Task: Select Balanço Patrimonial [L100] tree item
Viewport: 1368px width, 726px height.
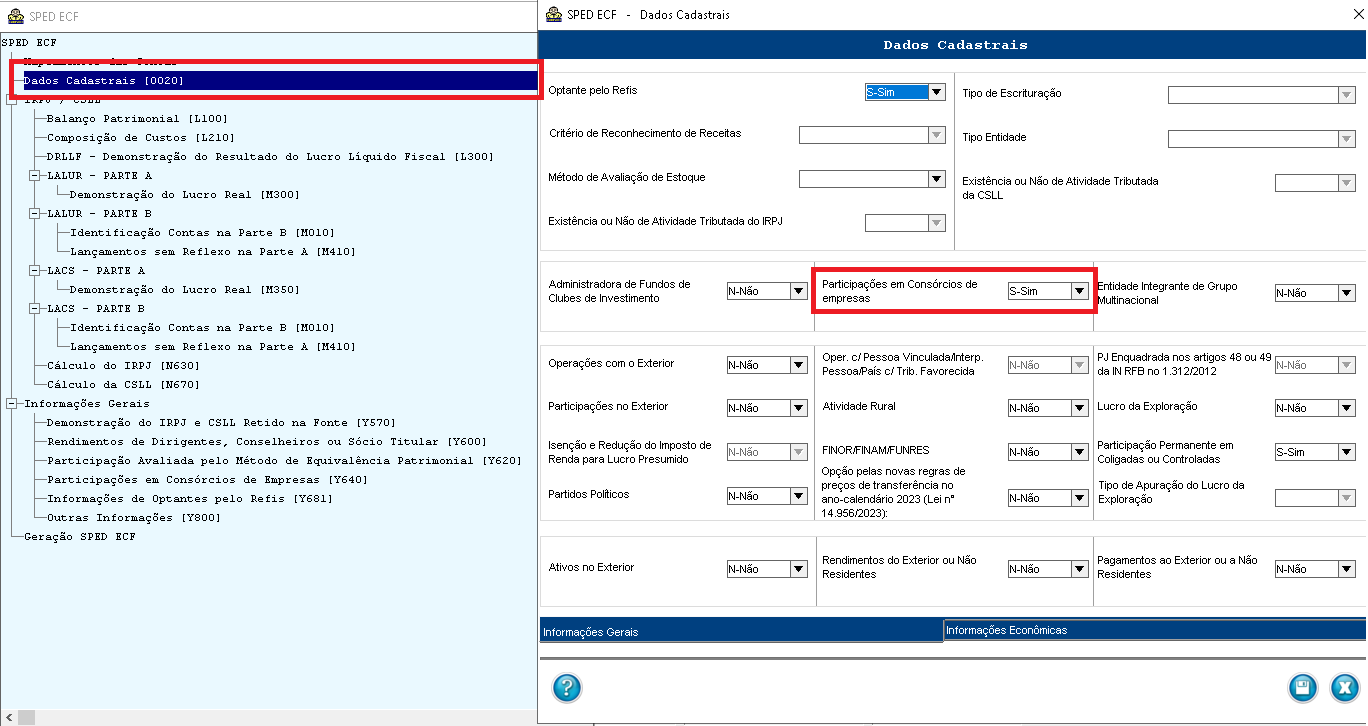Action: 137,118
